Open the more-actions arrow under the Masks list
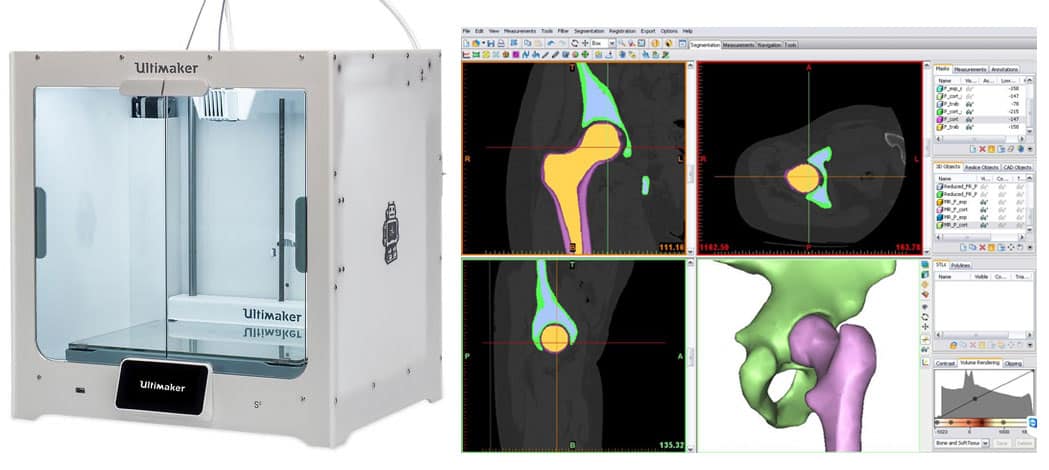The height and width of the screenshot is (470, 1049). [x=1030, y=148]
